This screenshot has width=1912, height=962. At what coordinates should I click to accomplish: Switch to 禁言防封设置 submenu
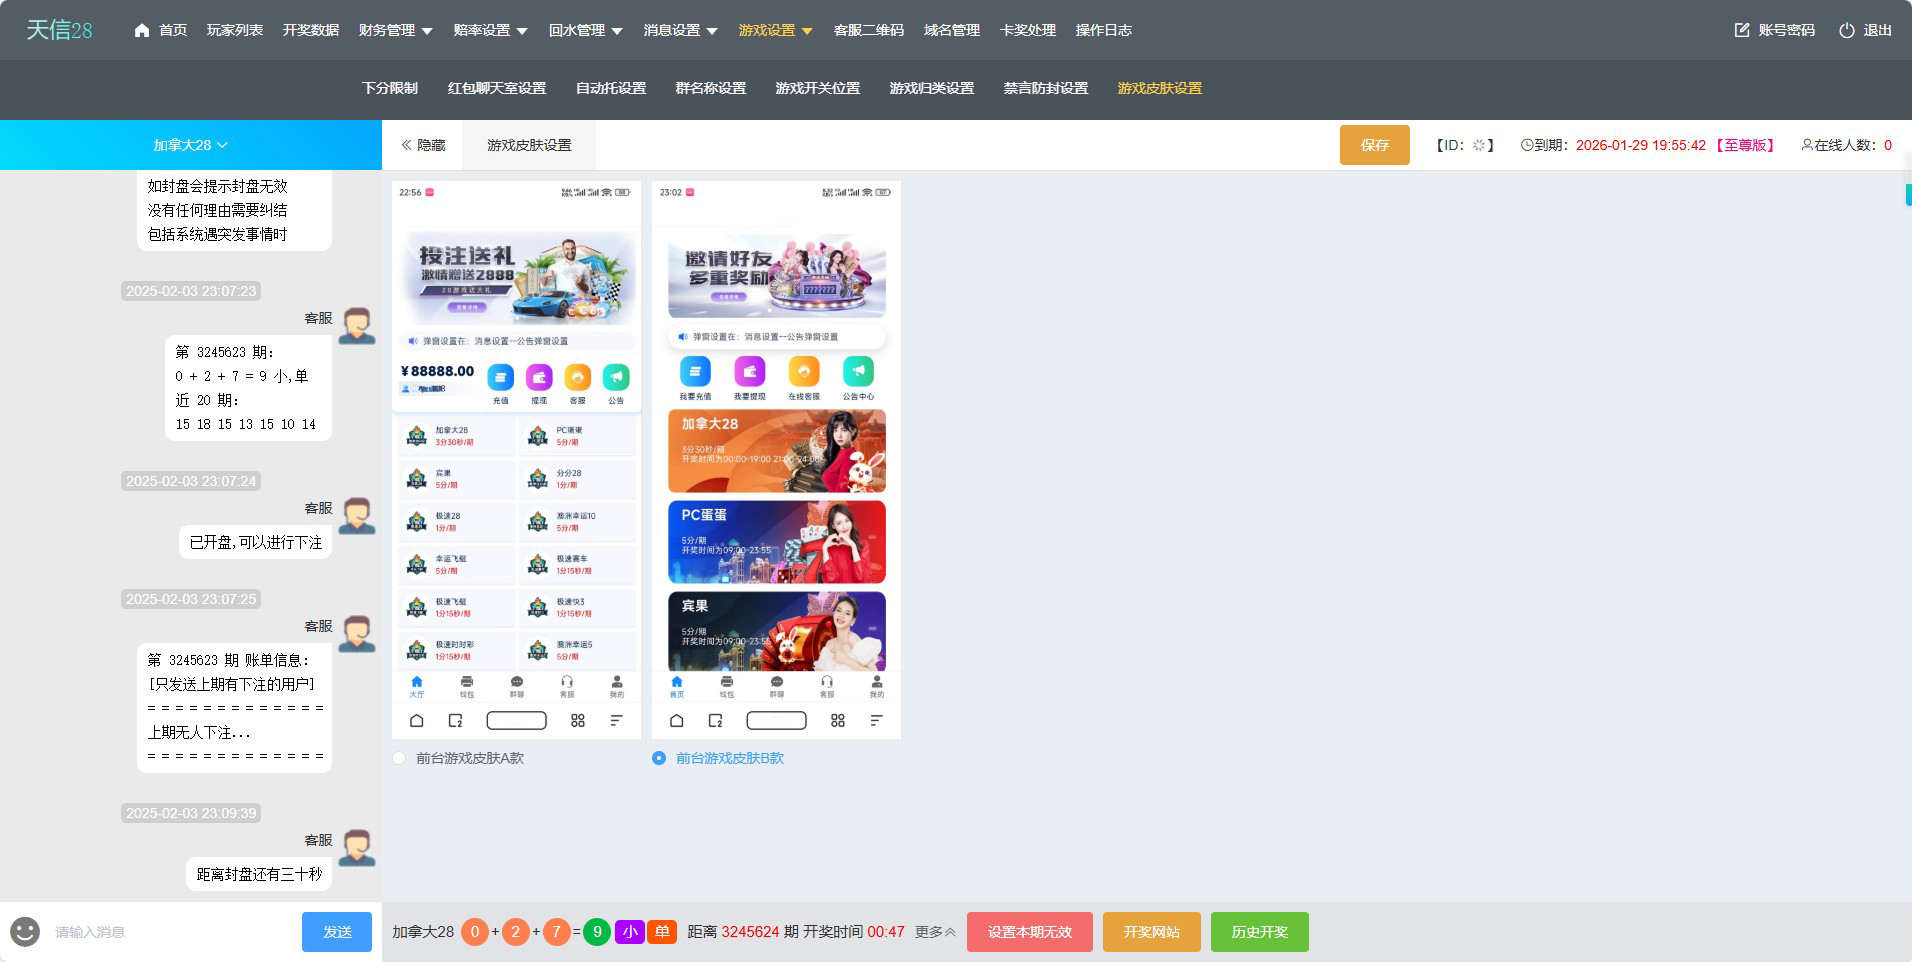point(1046,88)
